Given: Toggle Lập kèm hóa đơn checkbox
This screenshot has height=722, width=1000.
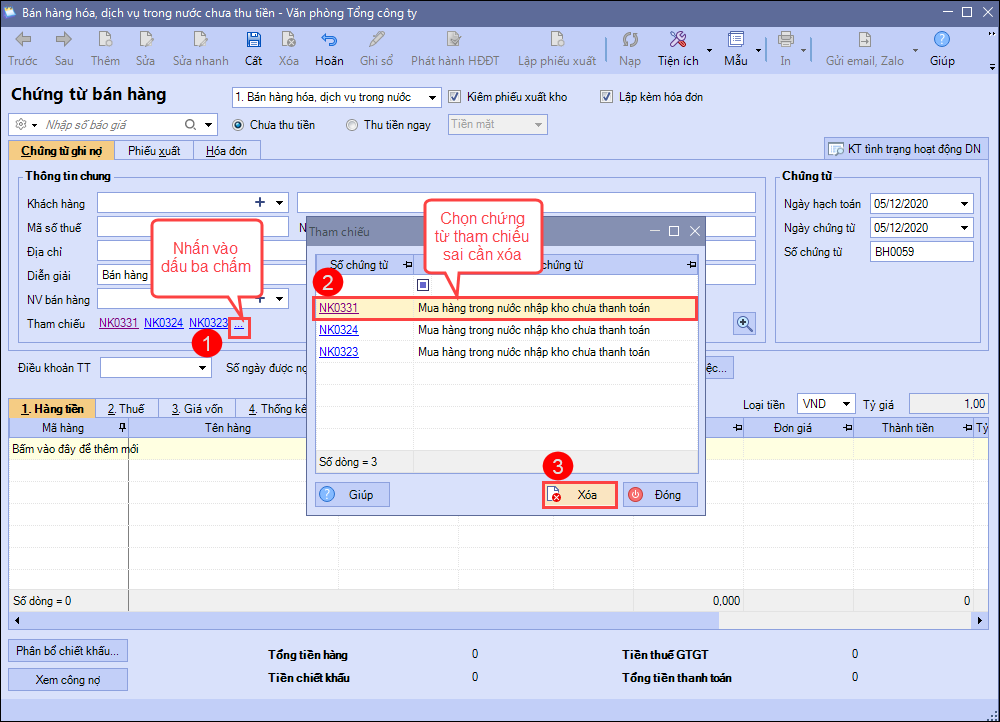Looking at the screenshot, I should point(606,97).
